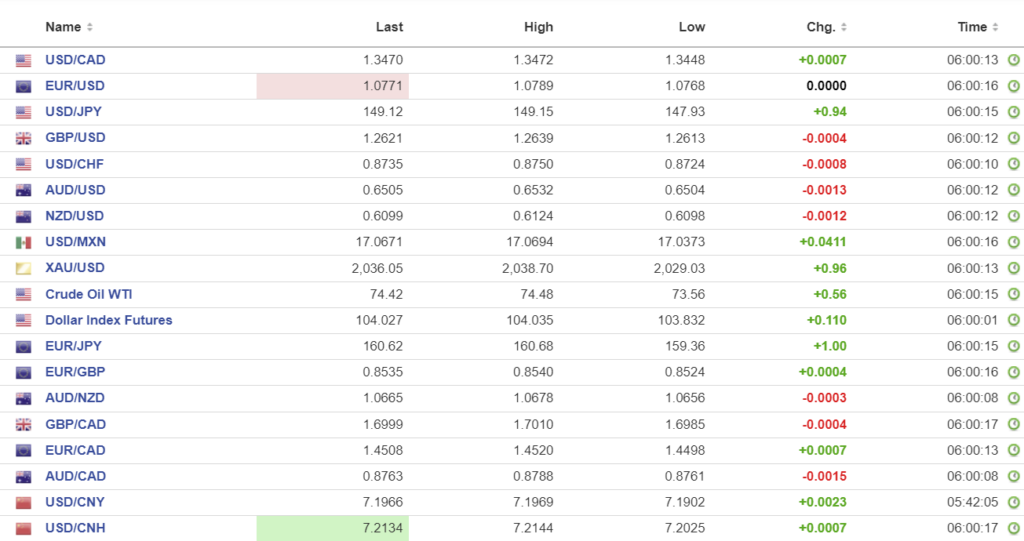
Task: Open the Crude Oil WTI link
Action: tap(89, 294)
